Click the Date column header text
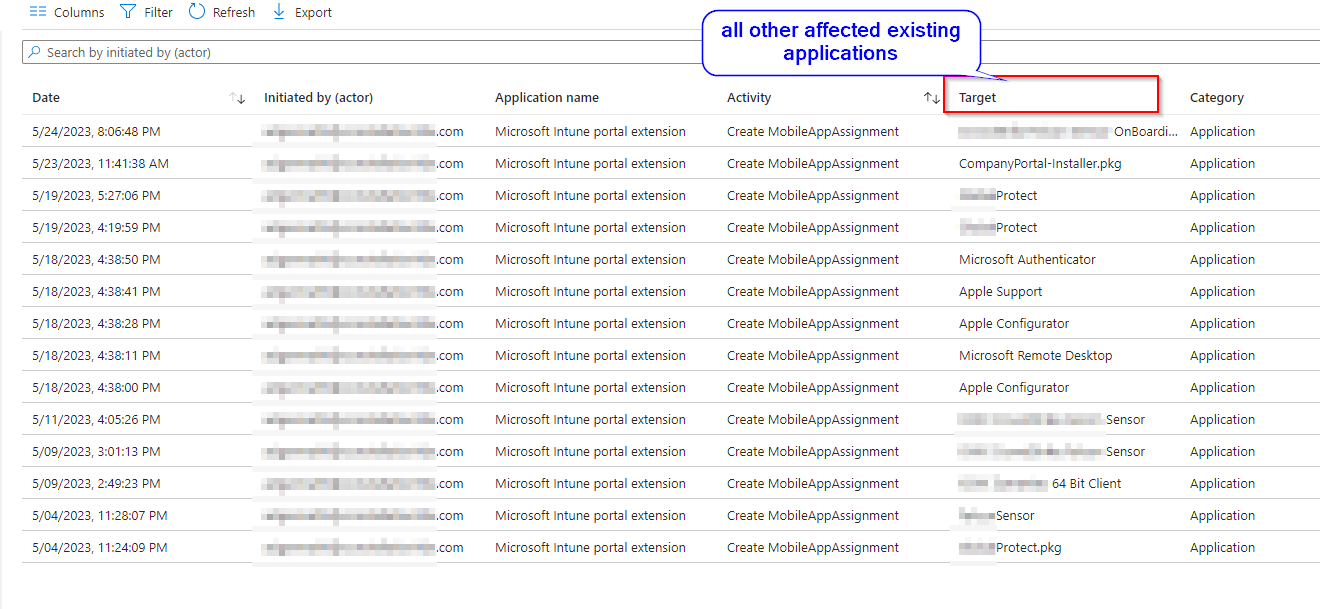 point(46,98)
